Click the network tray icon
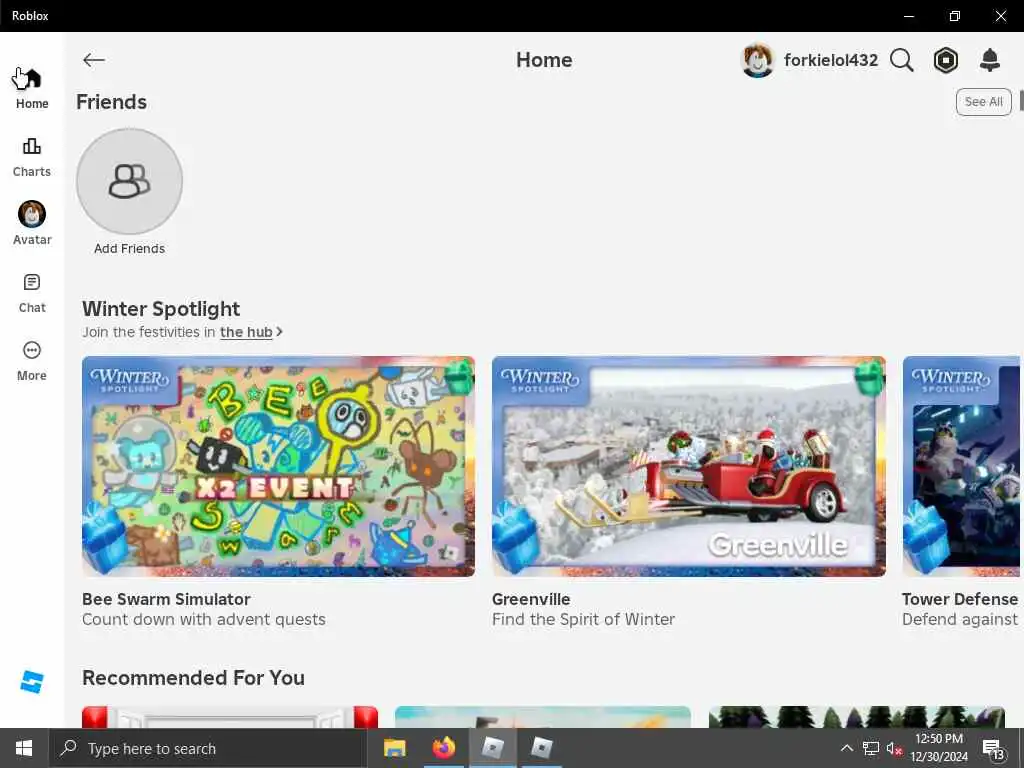 (871, 748)
